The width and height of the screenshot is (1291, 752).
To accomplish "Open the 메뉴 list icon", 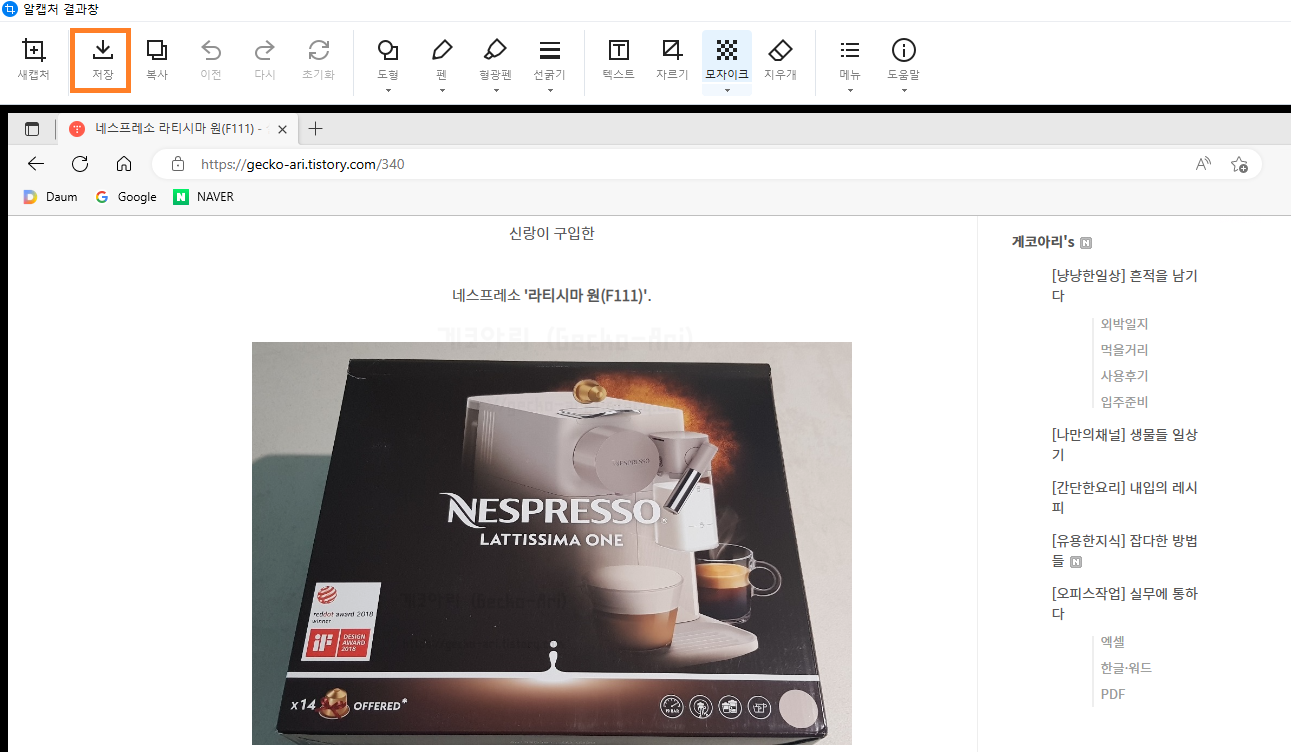I will [850, 60].
